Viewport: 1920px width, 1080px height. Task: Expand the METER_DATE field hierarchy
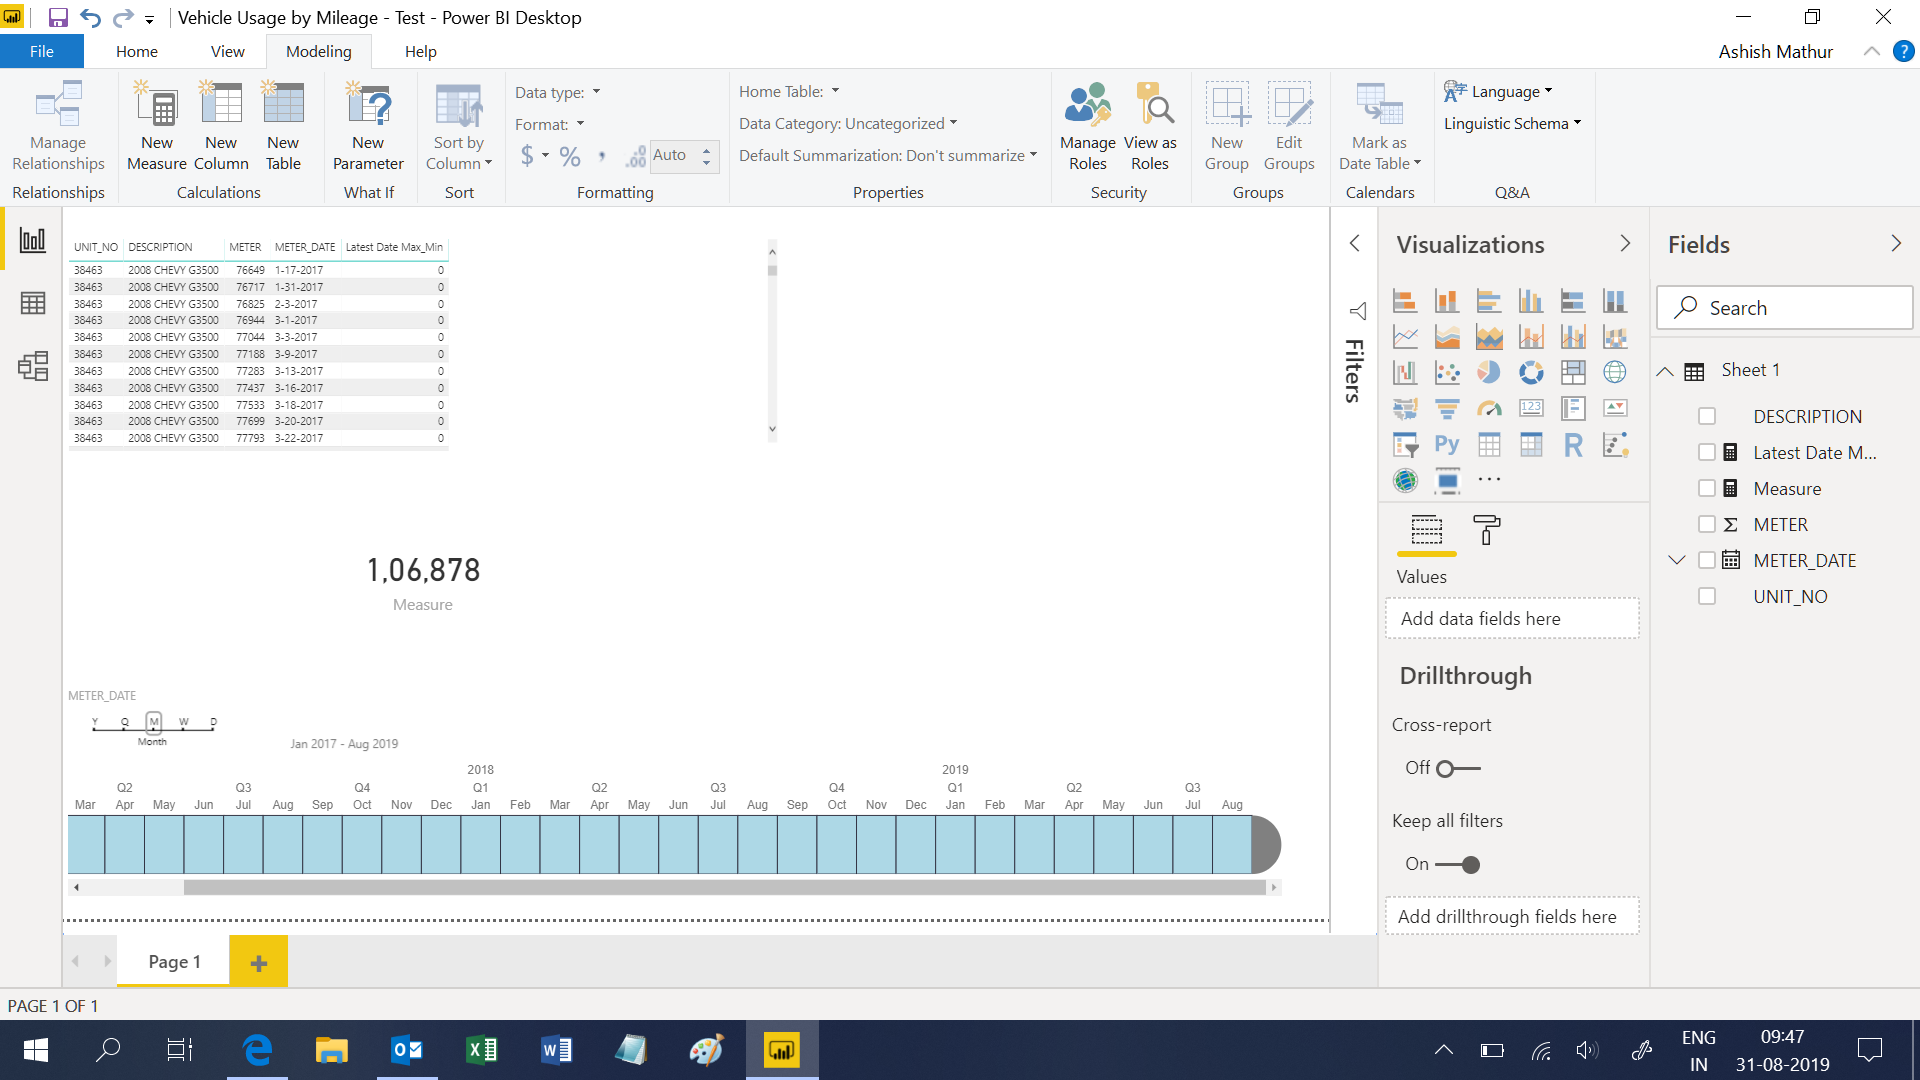1677,561
